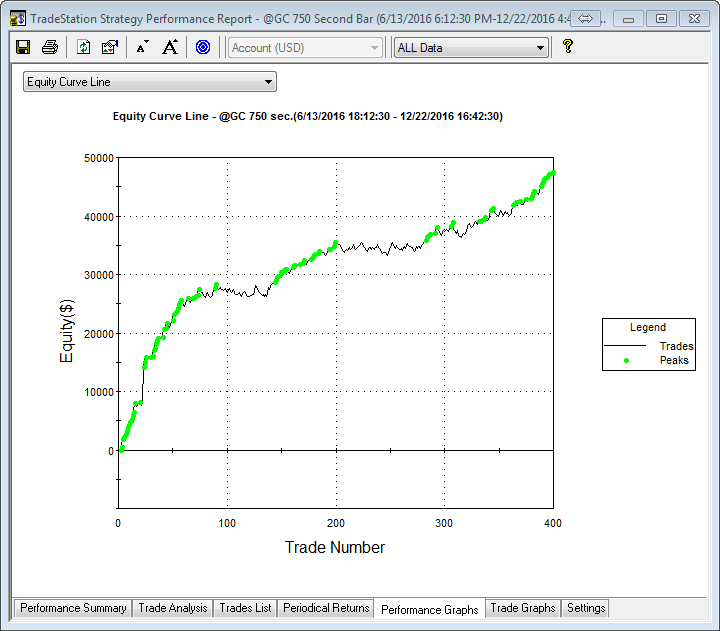Increase font size with large A icon
The image size is (720, 631).
[x=170, y=47]
